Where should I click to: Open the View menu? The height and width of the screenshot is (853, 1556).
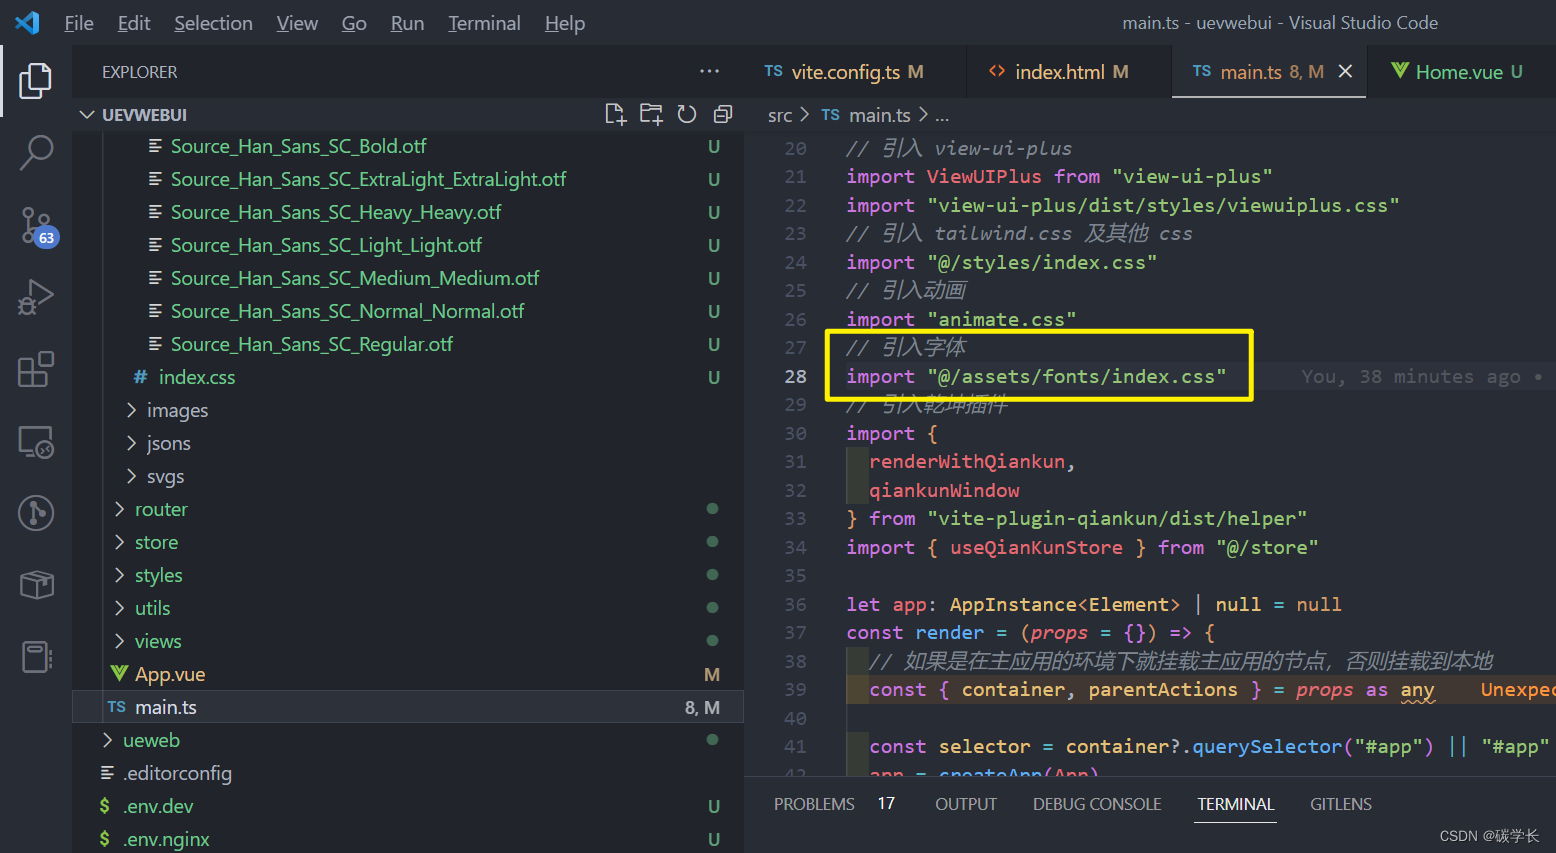point(297,23)
